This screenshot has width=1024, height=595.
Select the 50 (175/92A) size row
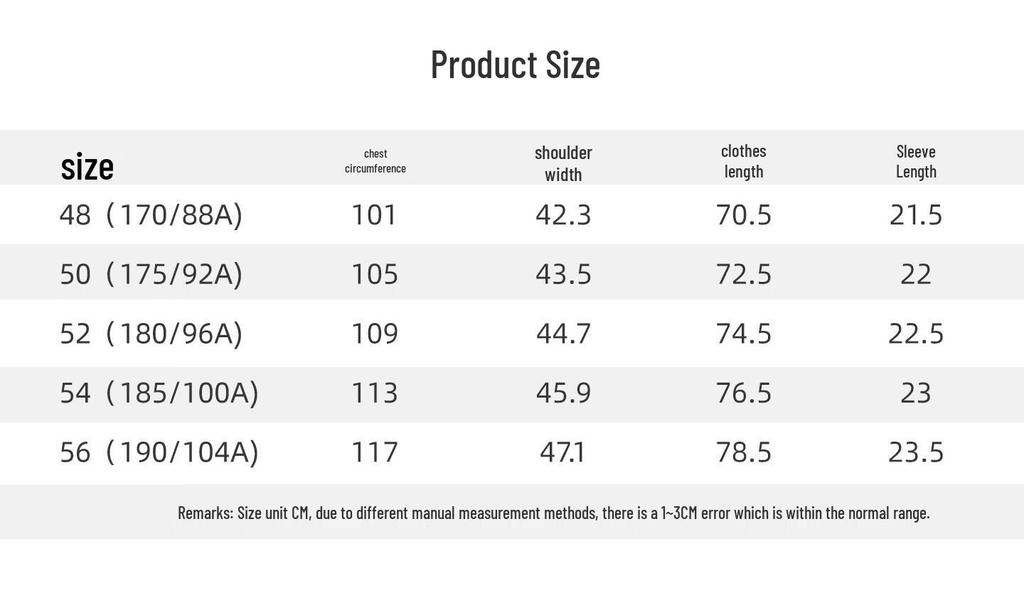pyautogui.click(x=512, y=273)
